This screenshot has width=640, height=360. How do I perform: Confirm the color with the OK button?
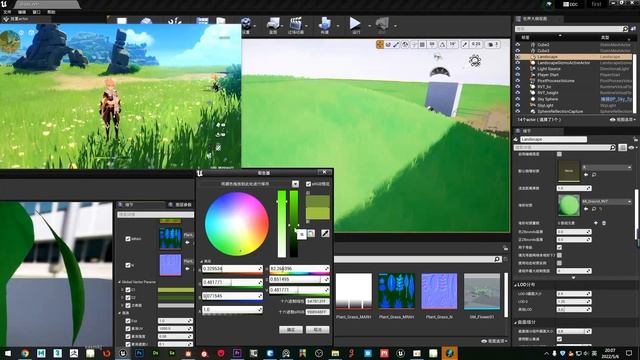(x=291, y=329)
